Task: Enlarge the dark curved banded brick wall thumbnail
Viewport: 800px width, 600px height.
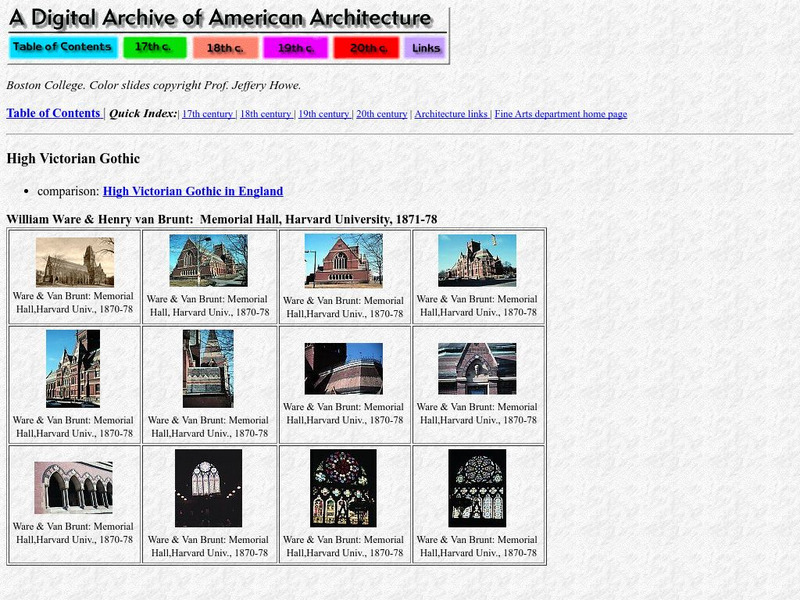Action: 343,368
